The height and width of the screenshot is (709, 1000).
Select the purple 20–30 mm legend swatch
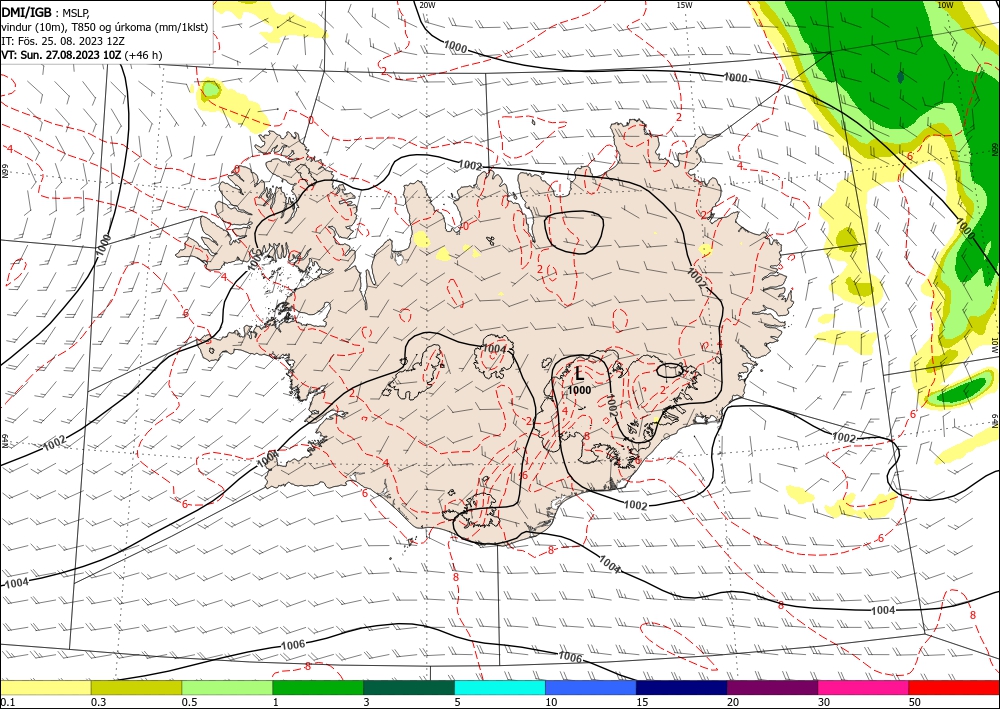click(772, 687)
